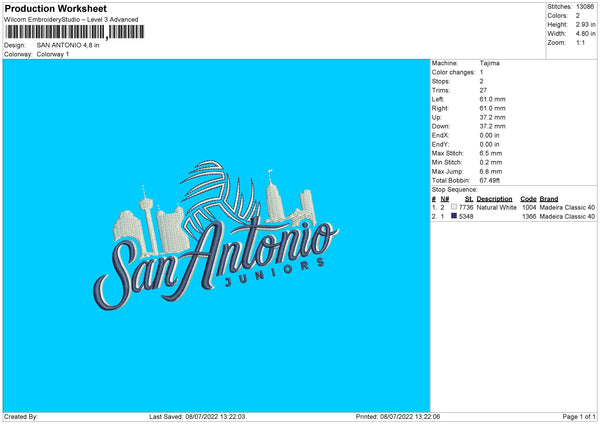Click the Brand column header
This screenshot has height=424, width=600.
point(549,199)
